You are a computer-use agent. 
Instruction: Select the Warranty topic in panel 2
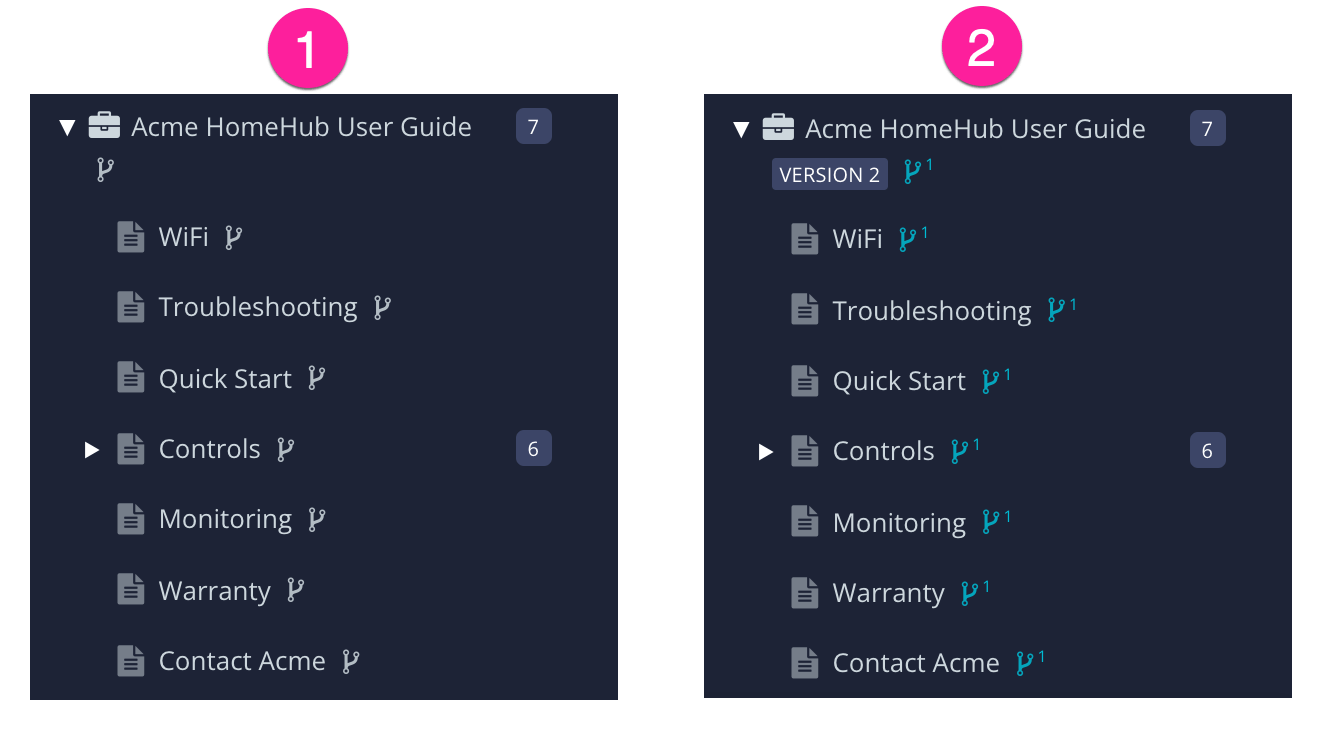click(888, 592)
